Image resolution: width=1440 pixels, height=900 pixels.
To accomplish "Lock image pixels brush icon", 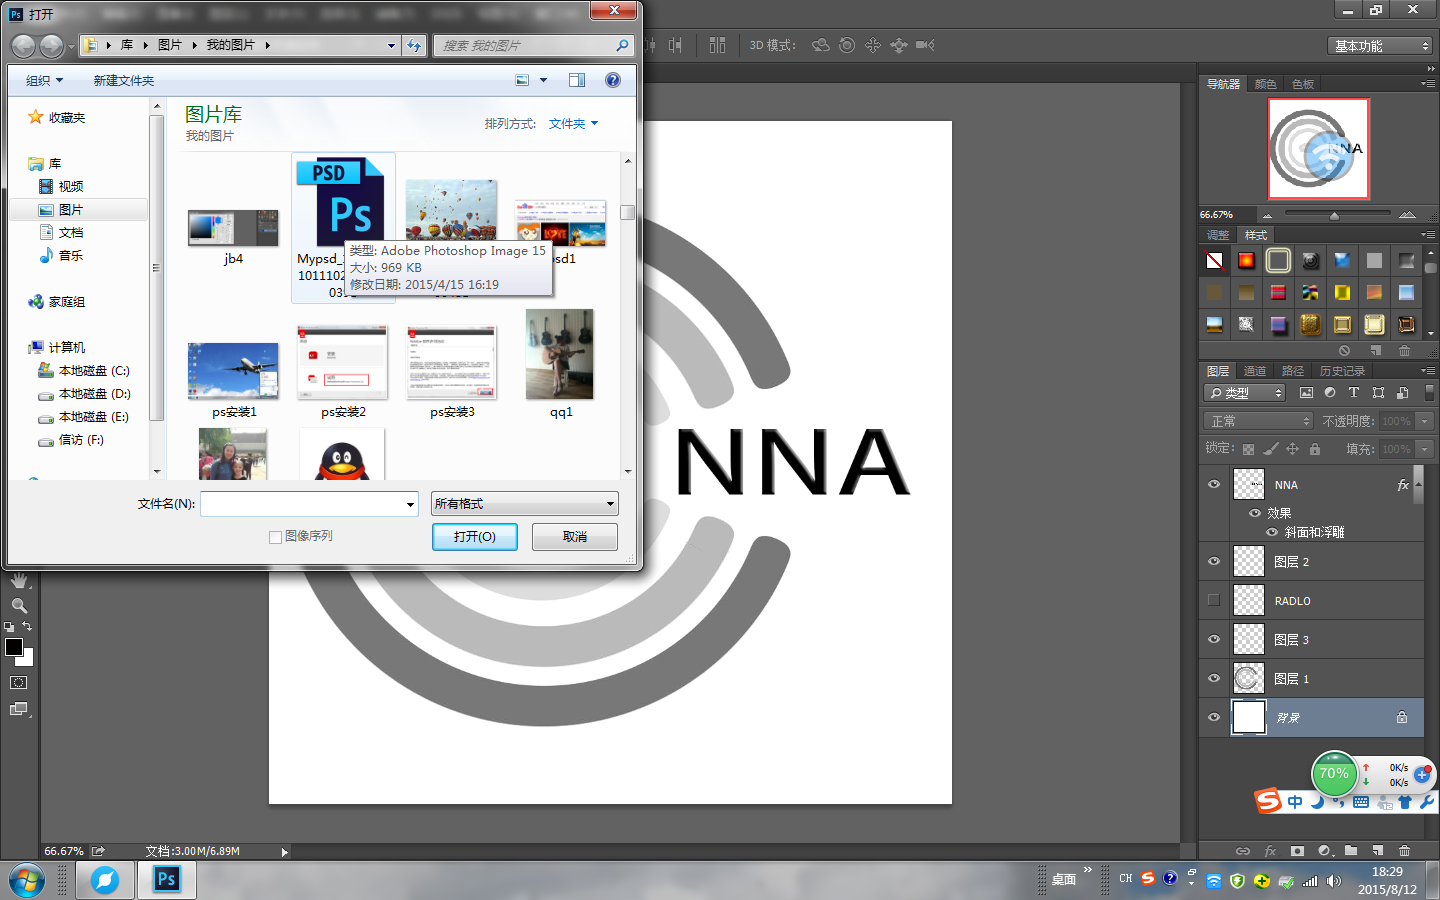I will [x=1270, y=449].
